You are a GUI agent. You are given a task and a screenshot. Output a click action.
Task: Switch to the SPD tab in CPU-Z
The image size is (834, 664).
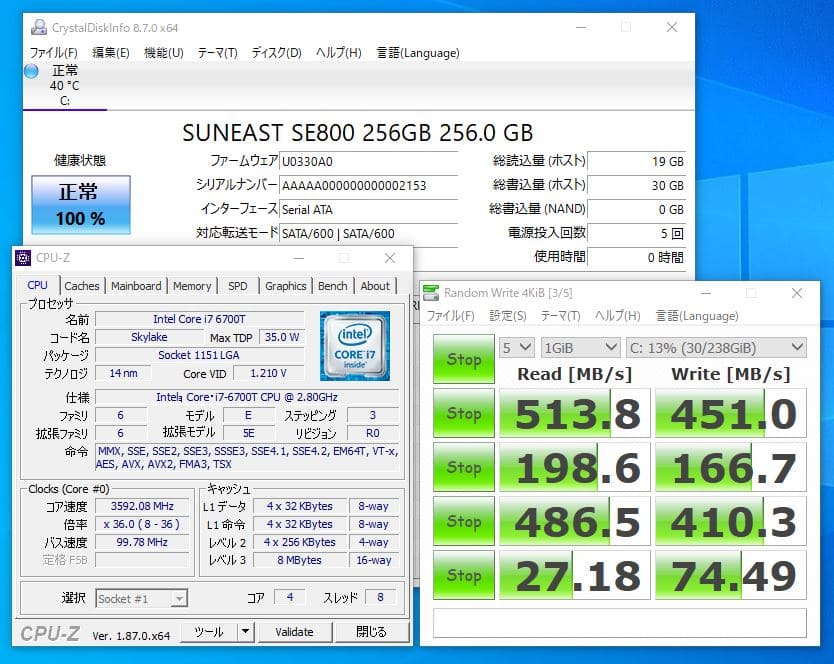point(238,286)
